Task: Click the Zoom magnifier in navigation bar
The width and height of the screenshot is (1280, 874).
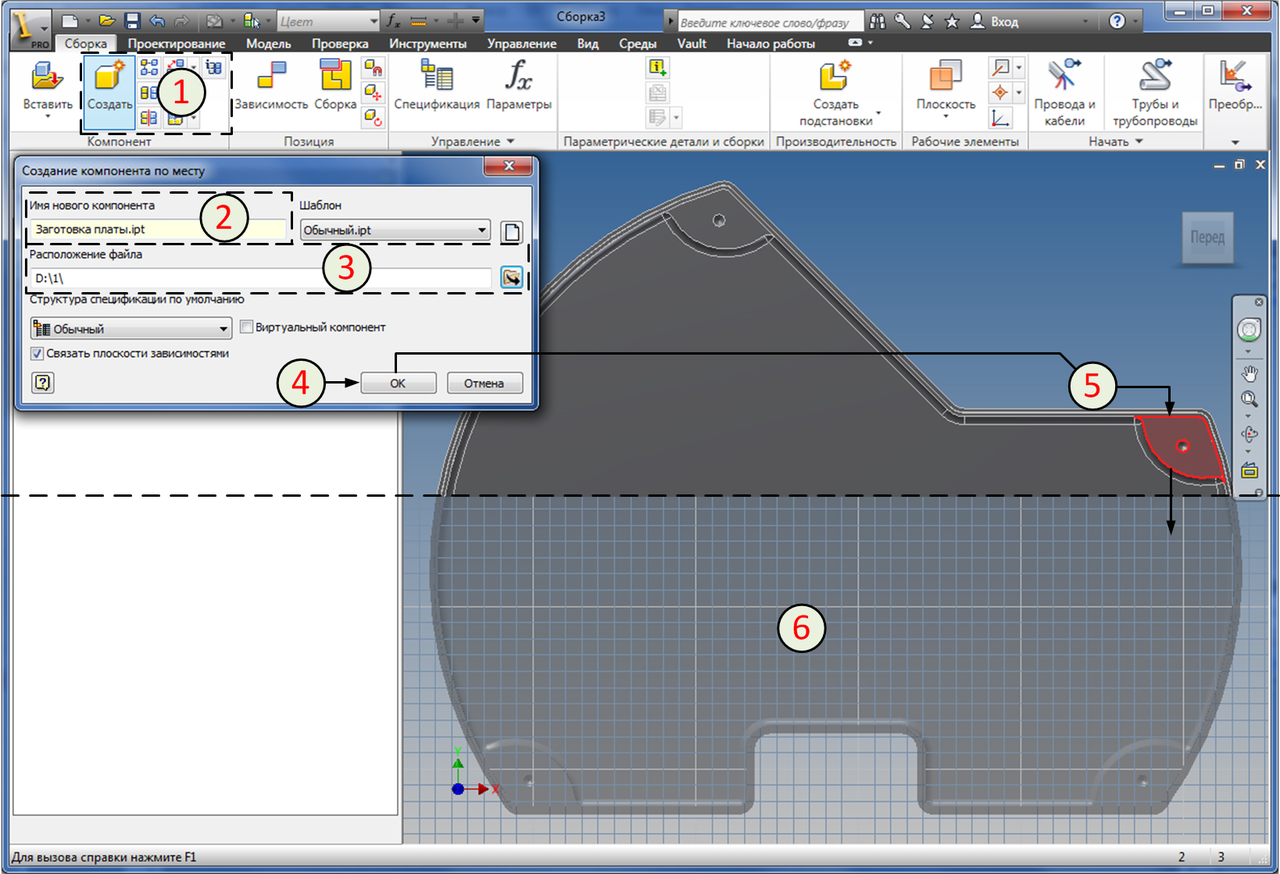Action: 1249,399
